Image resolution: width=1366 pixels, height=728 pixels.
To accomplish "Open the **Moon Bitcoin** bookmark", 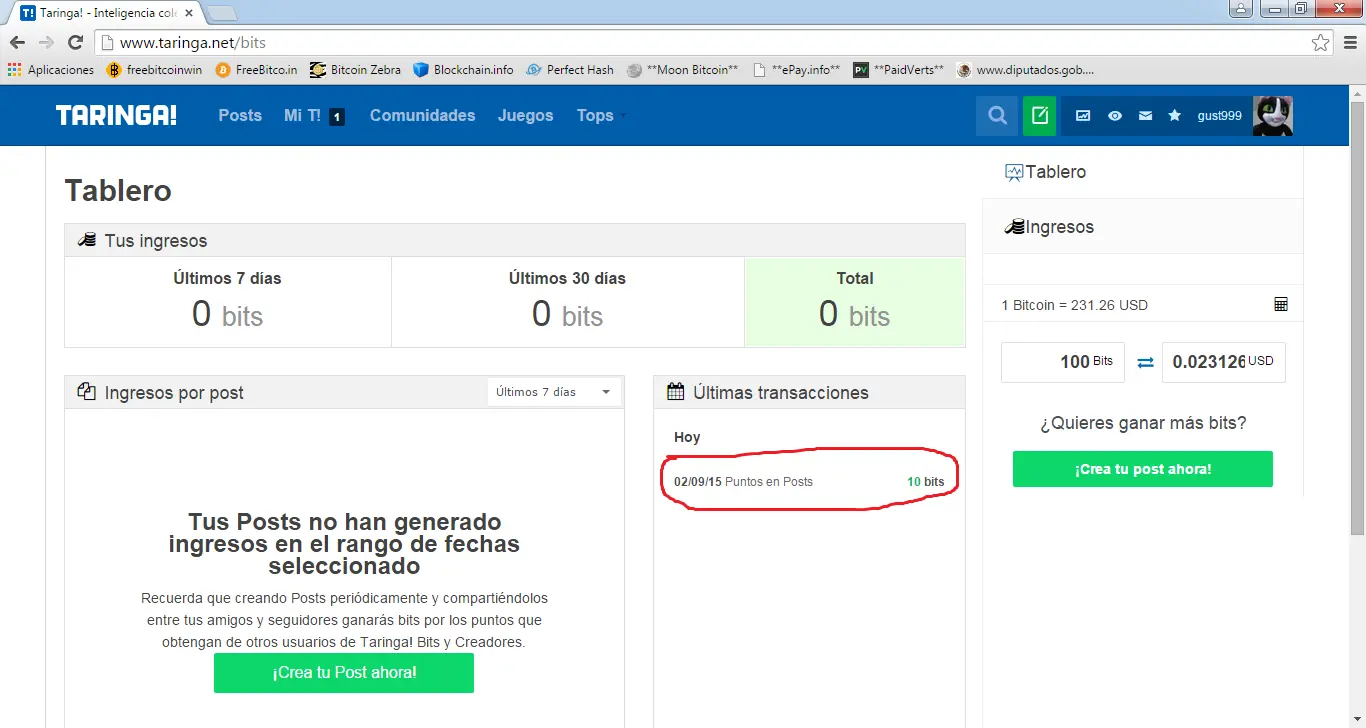I will [x=682, y=70].
